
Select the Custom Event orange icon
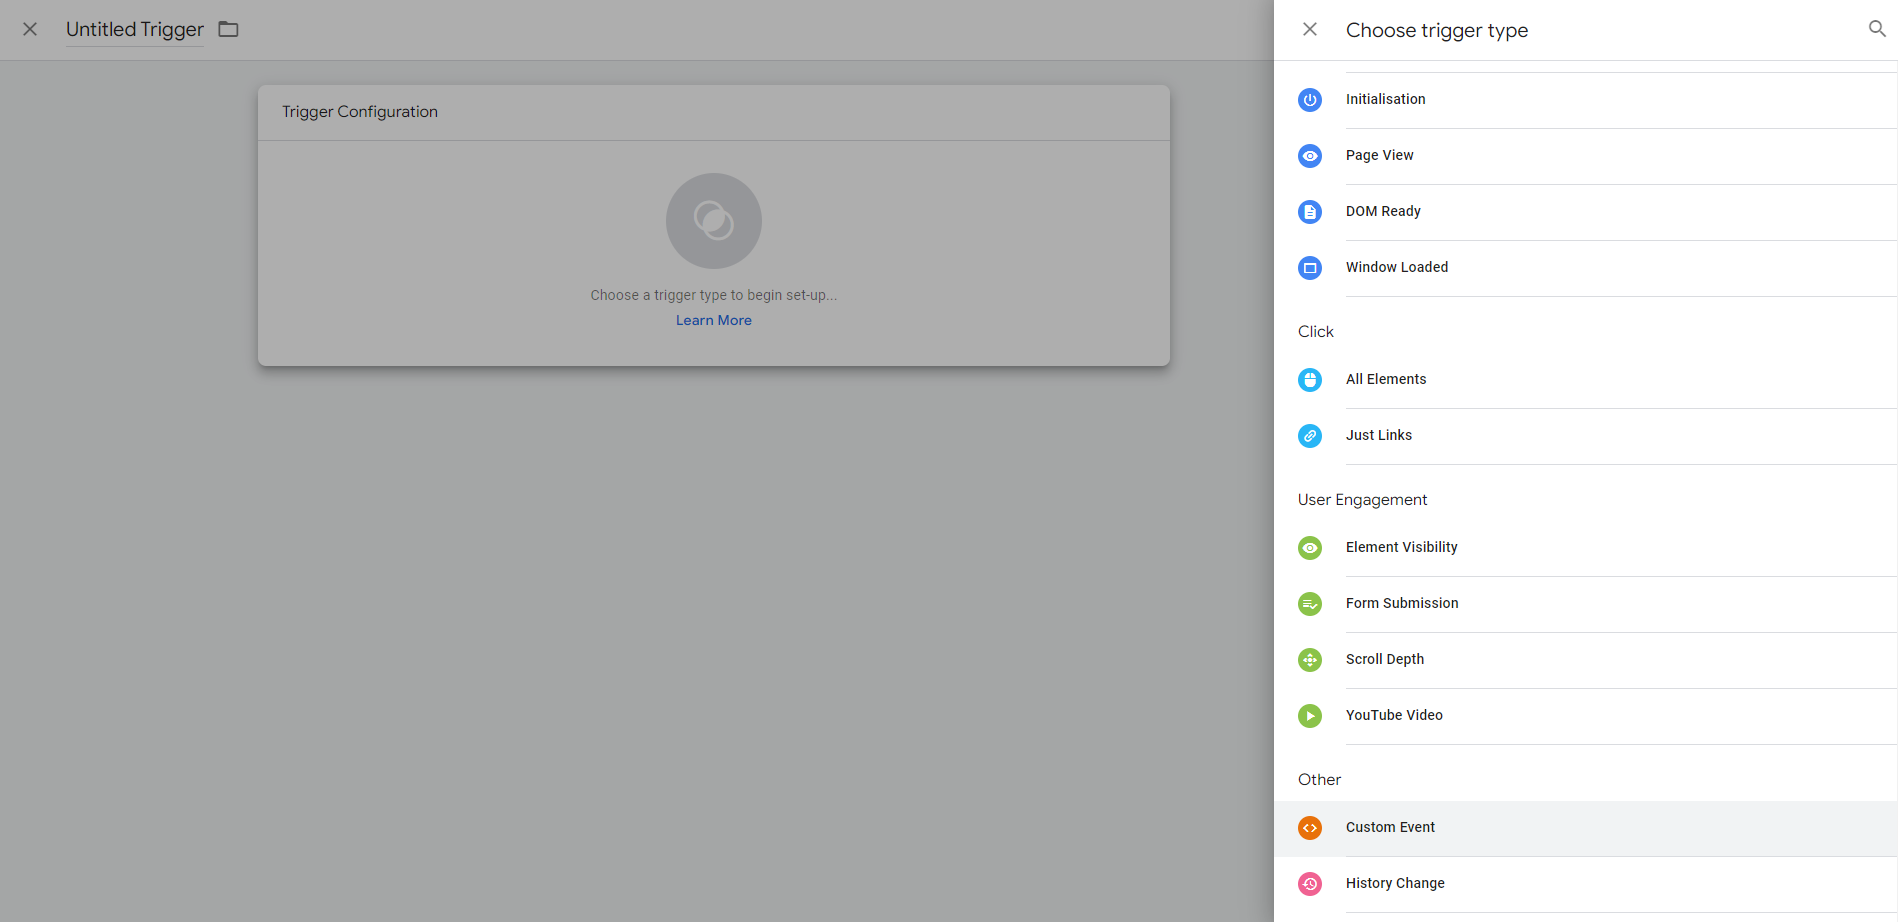pos(1310,828)
